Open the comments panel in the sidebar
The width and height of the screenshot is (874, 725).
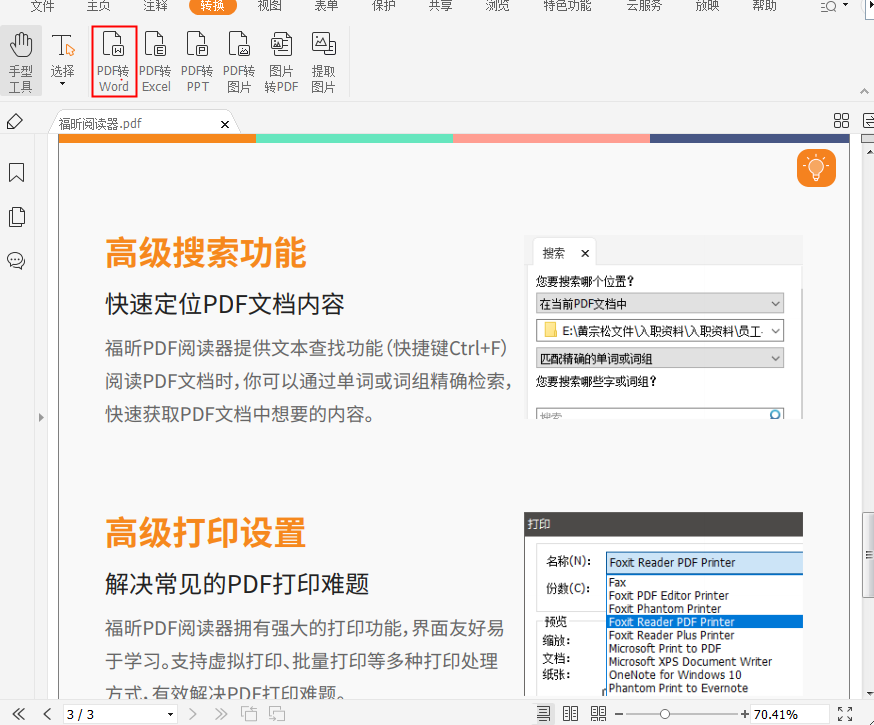pyautogui.click(x=15, y=261)
